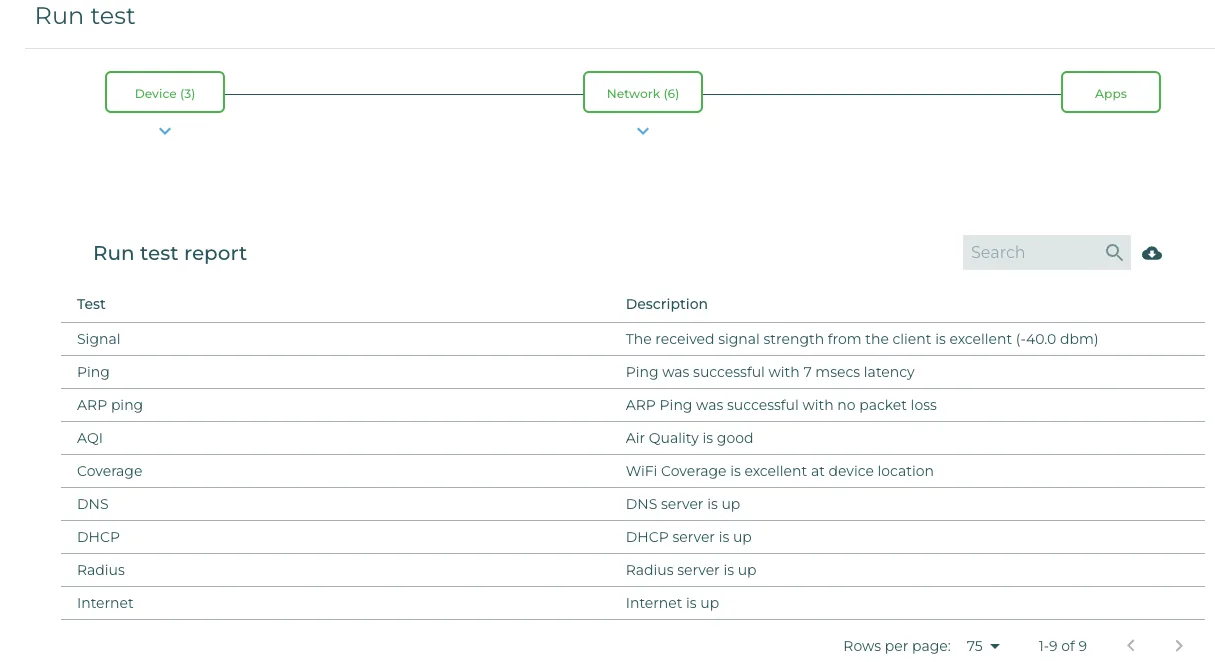Image resolution: width=1215 pixels, height=662 pixels.
Task: Expand the Device (3) details chevron
Action: click(x=165, y=131)
